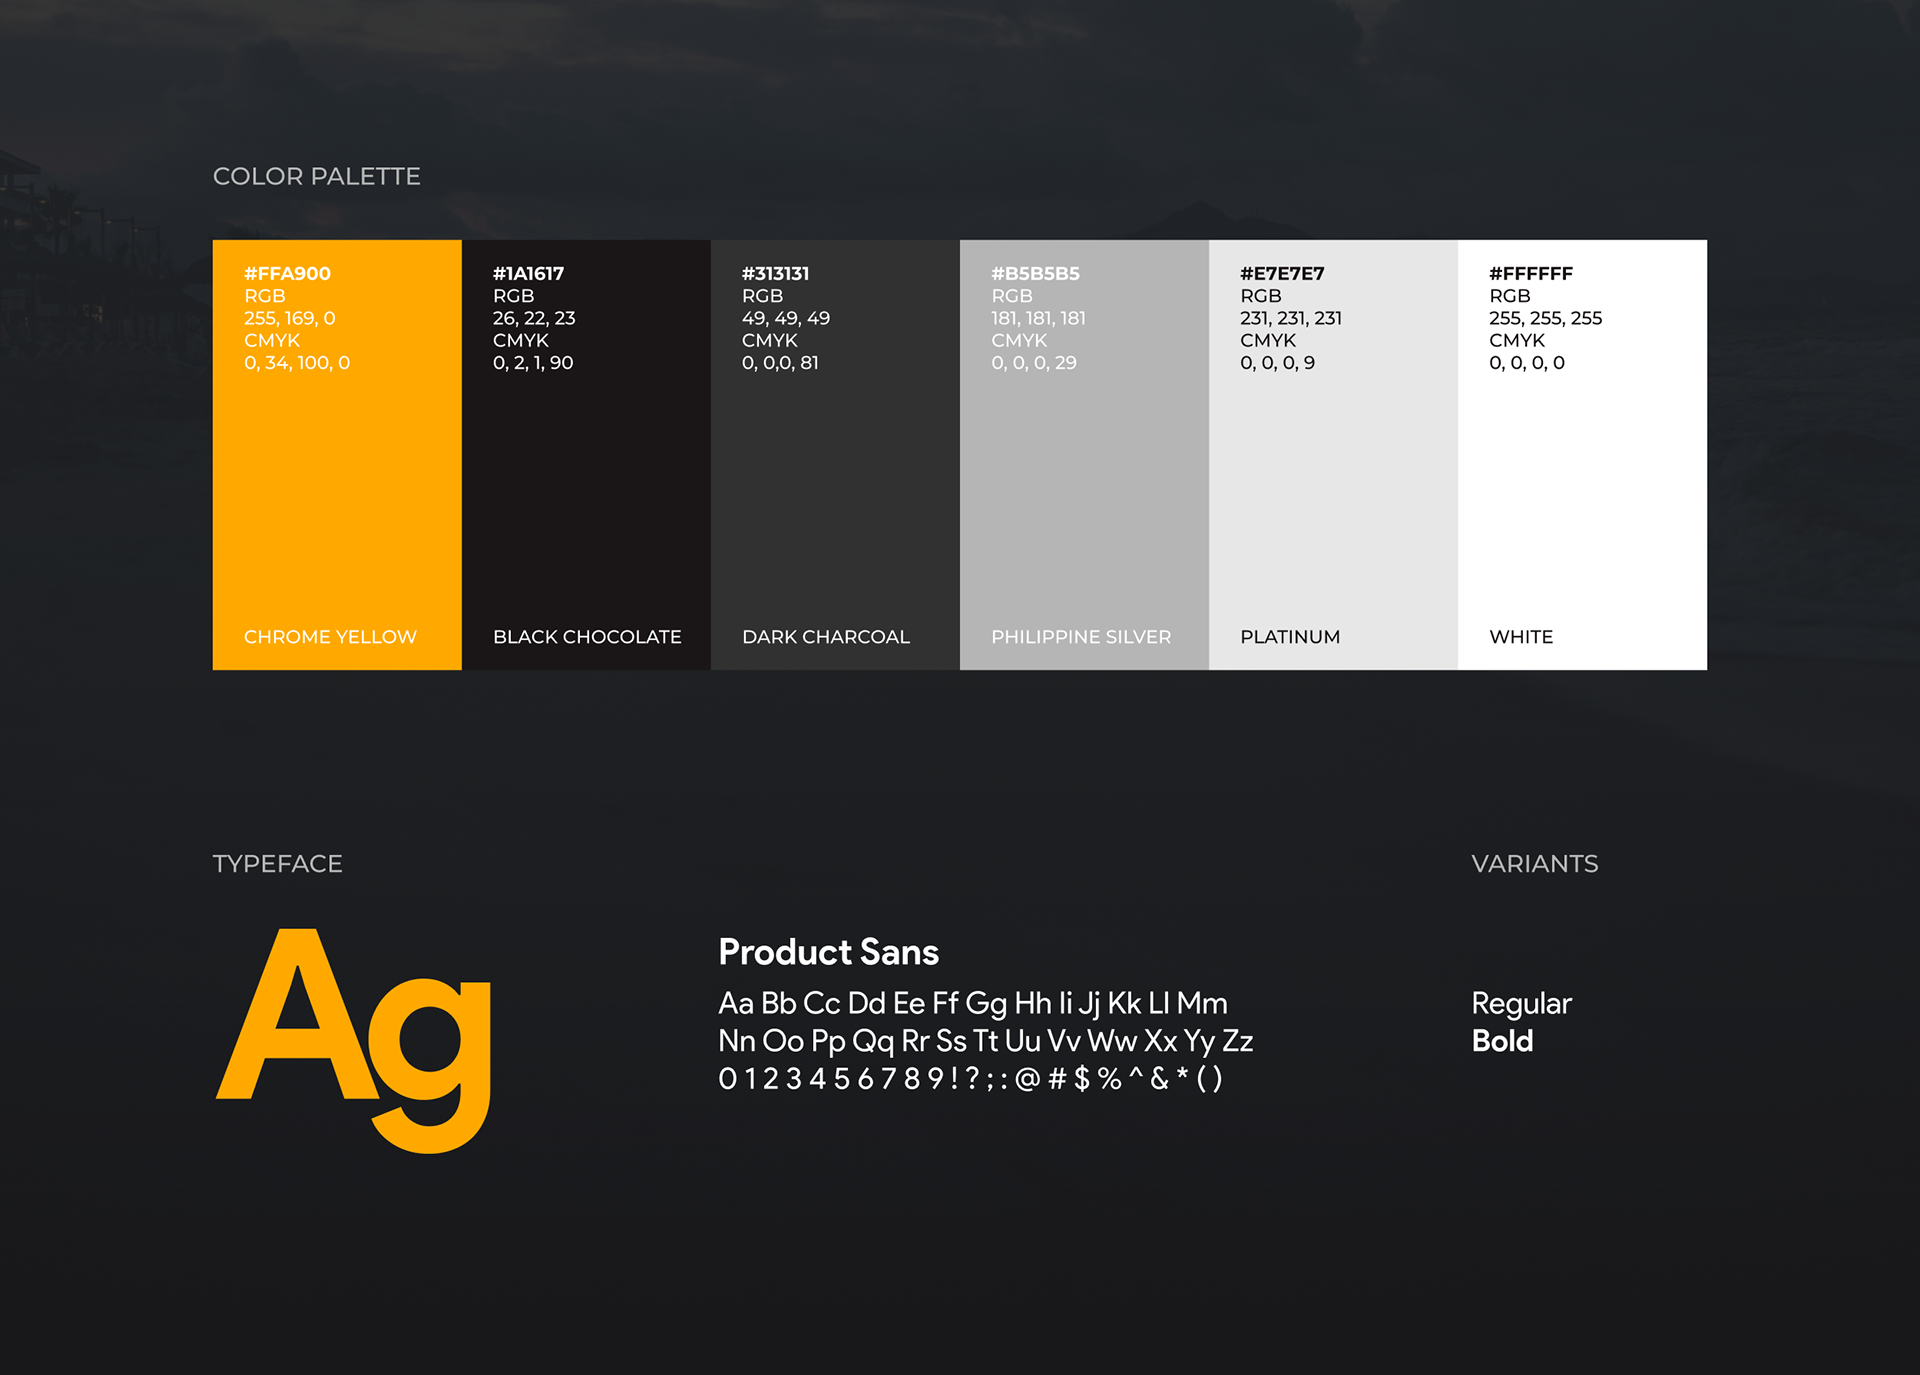Click the COLOR PALETTE heading
The height and width of the screenshot is (1375, 1920).
(316, 176)
